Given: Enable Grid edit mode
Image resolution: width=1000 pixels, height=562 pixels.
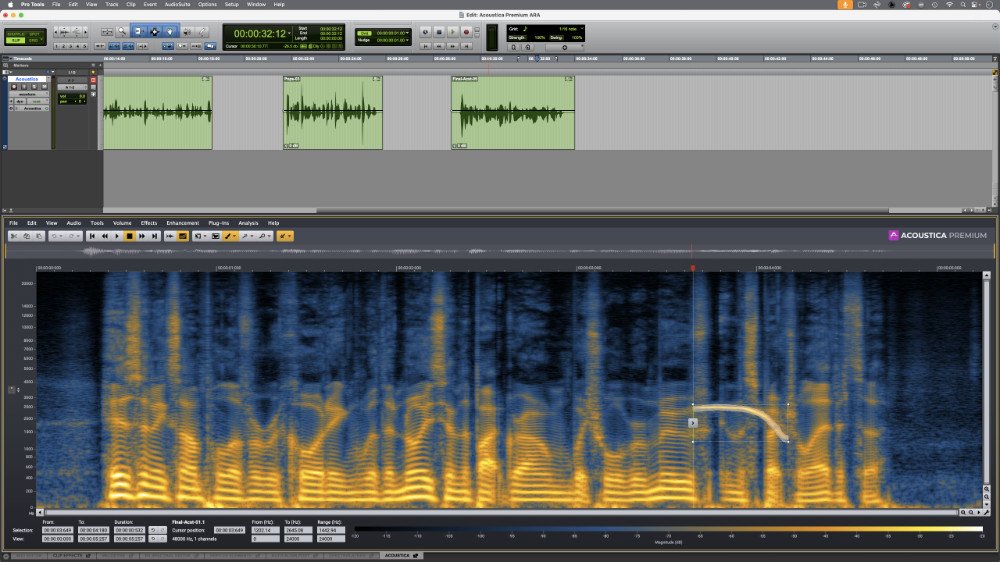Looking at the screenshot, I should (34, 40).
